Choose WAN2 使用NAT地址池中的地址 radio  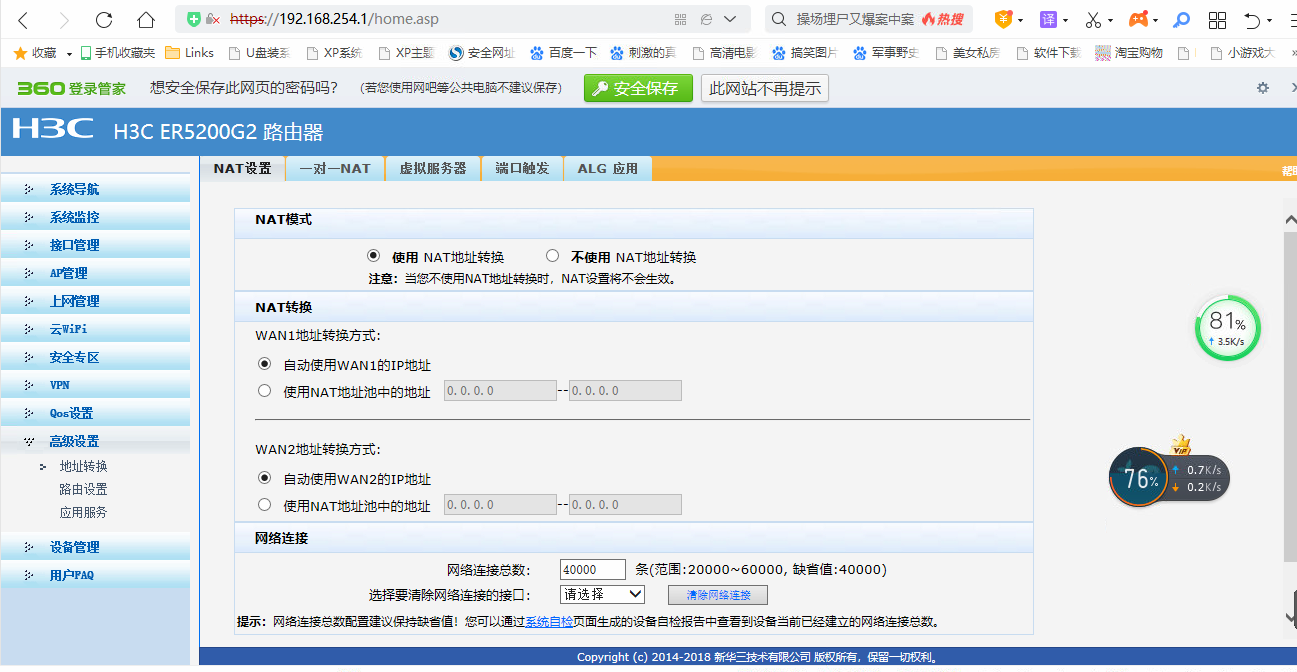264,505
